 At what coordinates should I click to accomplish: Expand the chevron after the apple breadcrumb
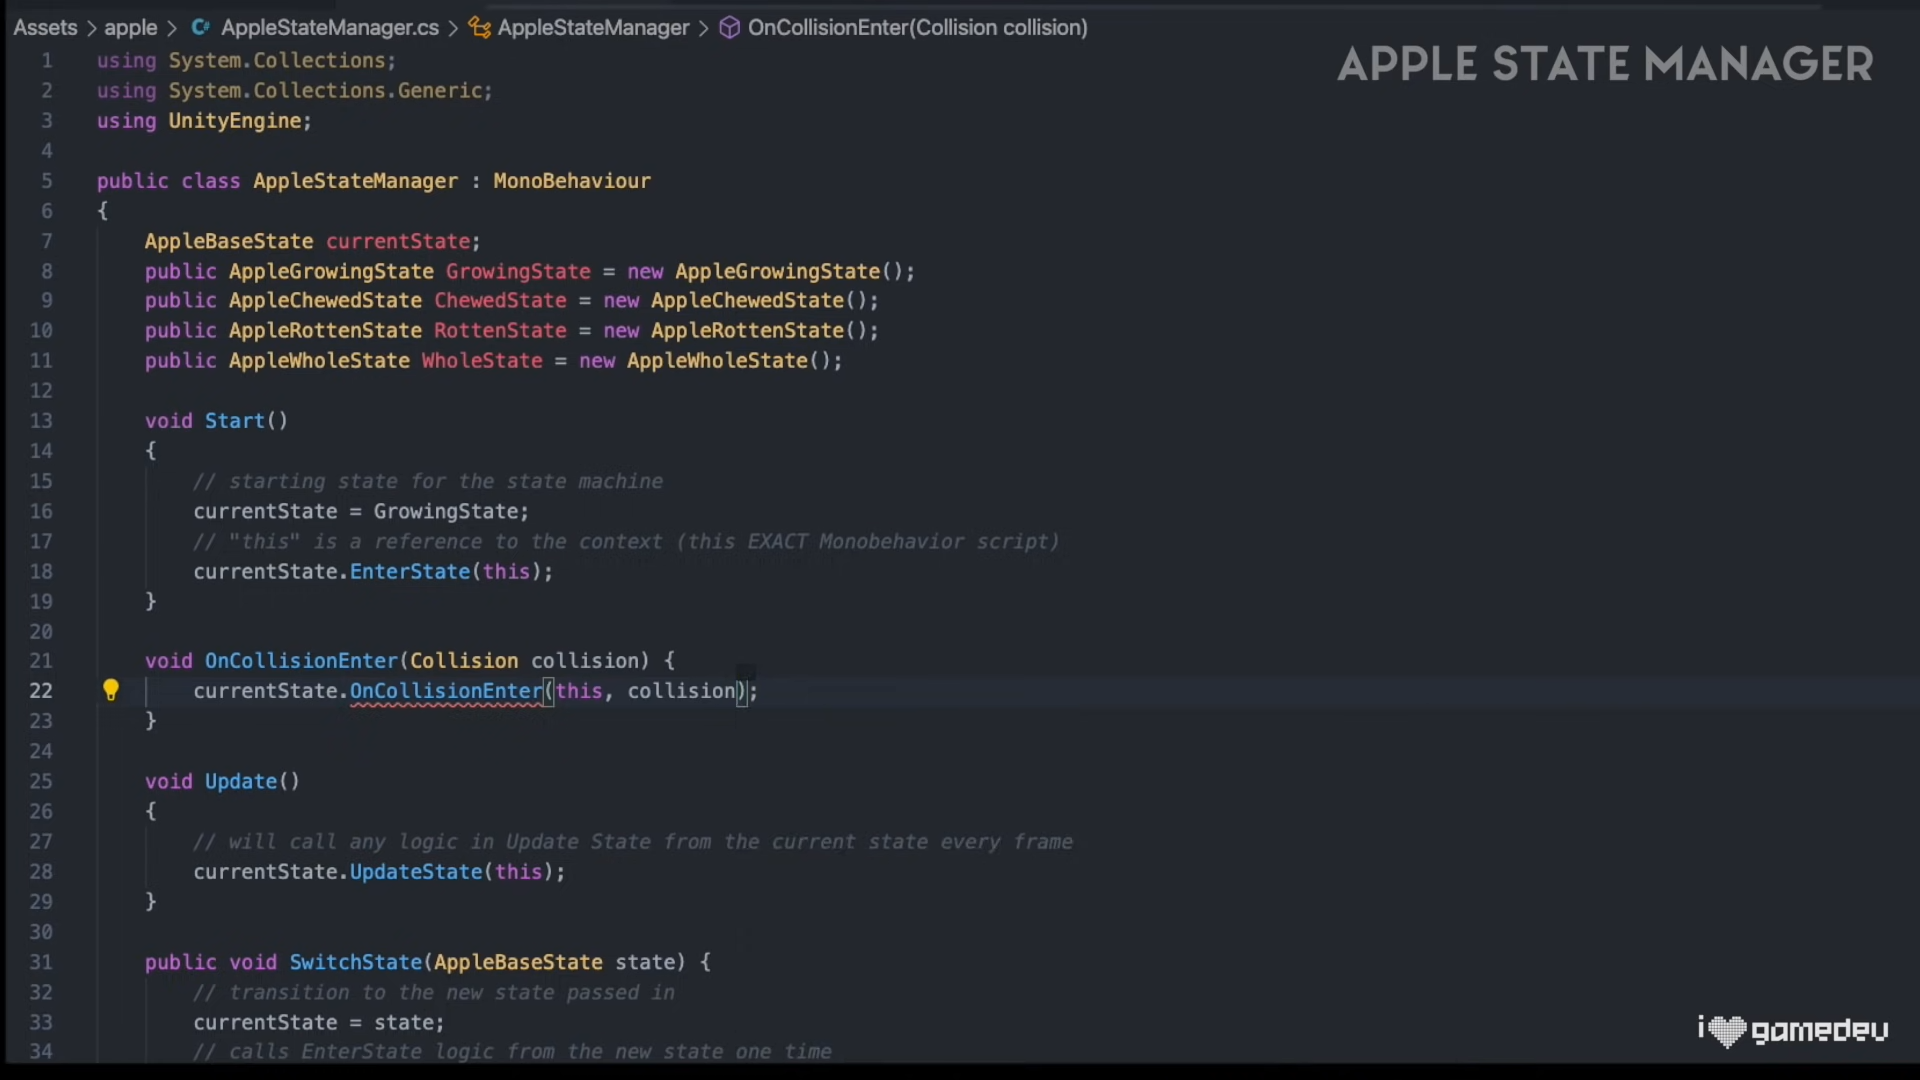point(172,28)
